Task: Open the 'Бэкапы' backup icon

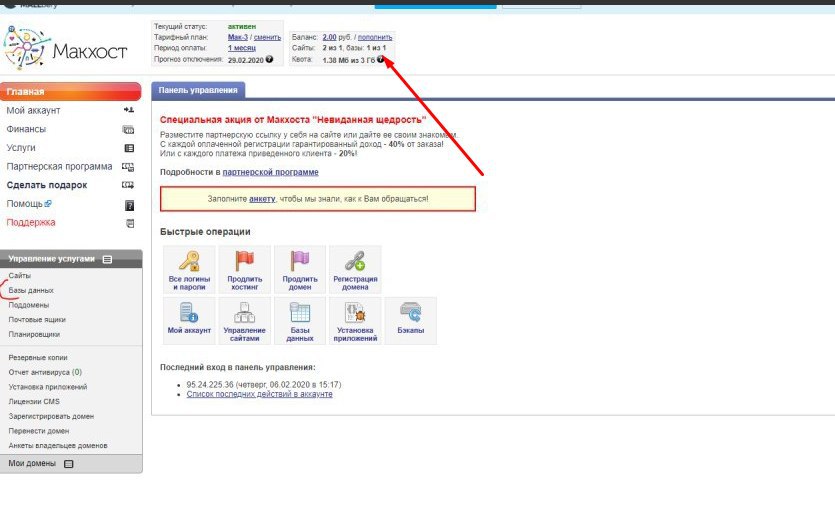Action: [411, 320]
